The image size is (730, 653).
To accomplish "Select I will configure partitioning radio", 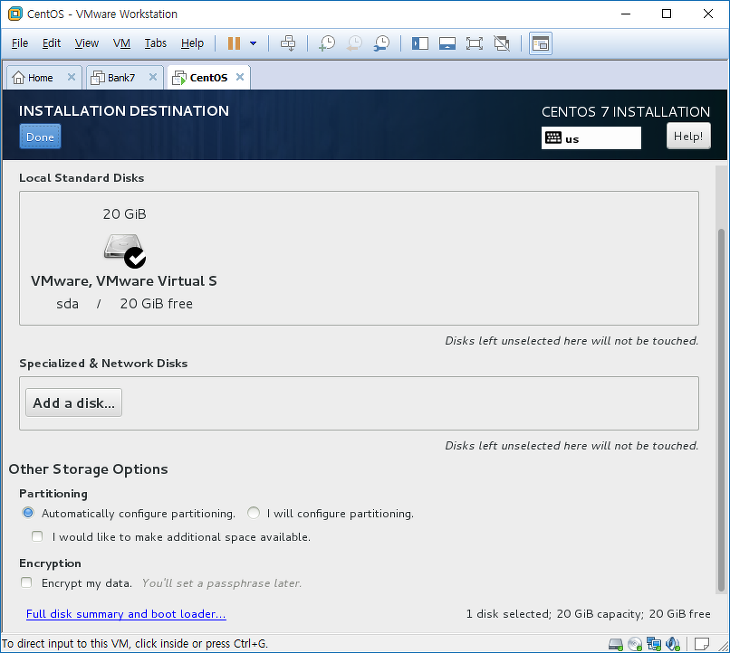I will (253, 513).
